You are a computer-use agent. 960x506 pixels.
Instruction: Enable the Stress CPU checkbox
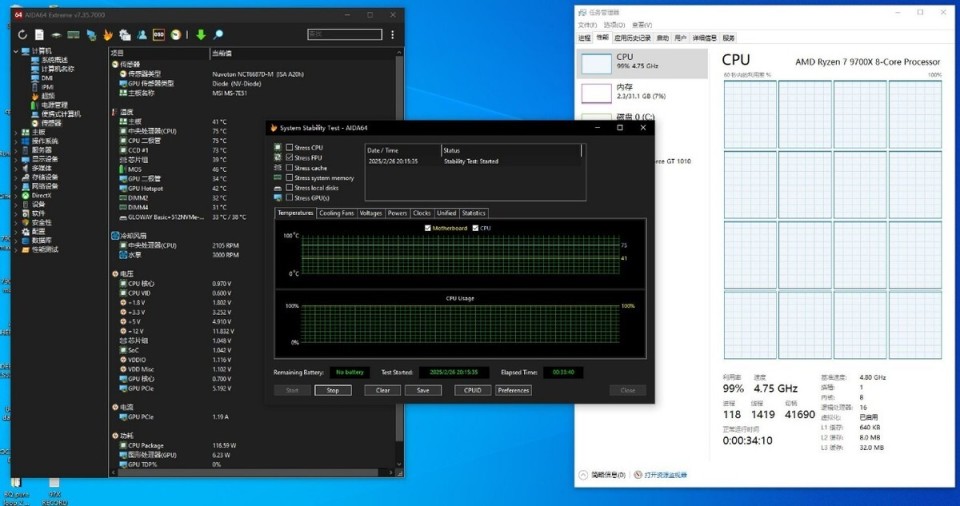(290, 147)
